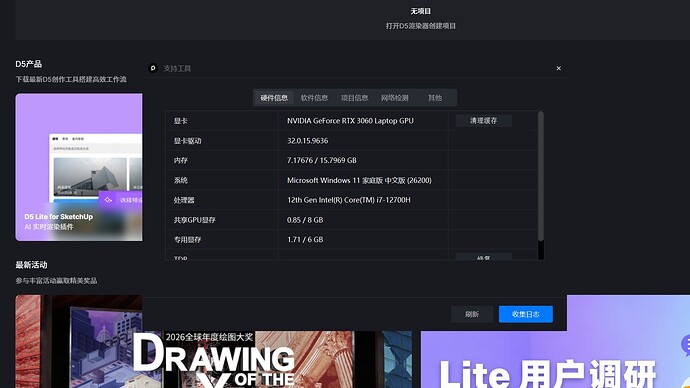Select dedicated memory value 1.71 / 6 GB
The image size is (690, 388).
(x=305, y=240)
